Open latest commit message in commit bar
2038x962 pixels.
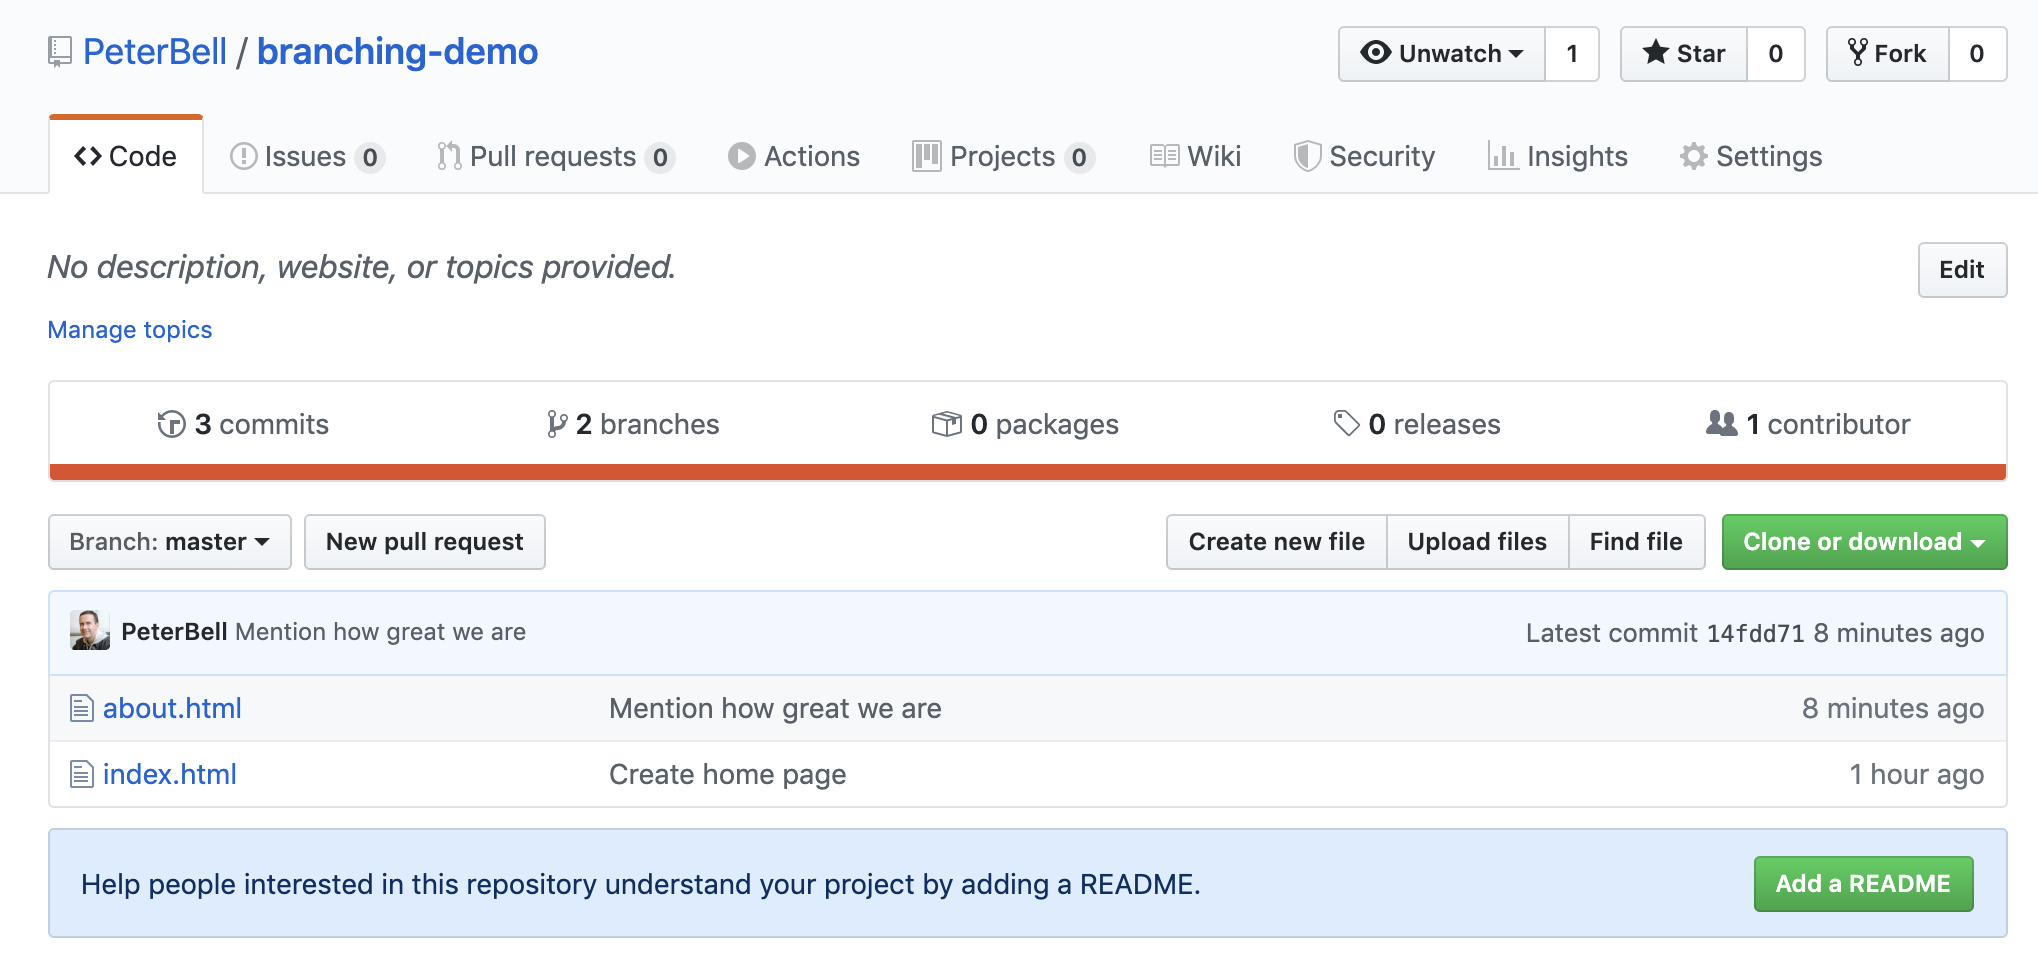click(x=381, y=632)
